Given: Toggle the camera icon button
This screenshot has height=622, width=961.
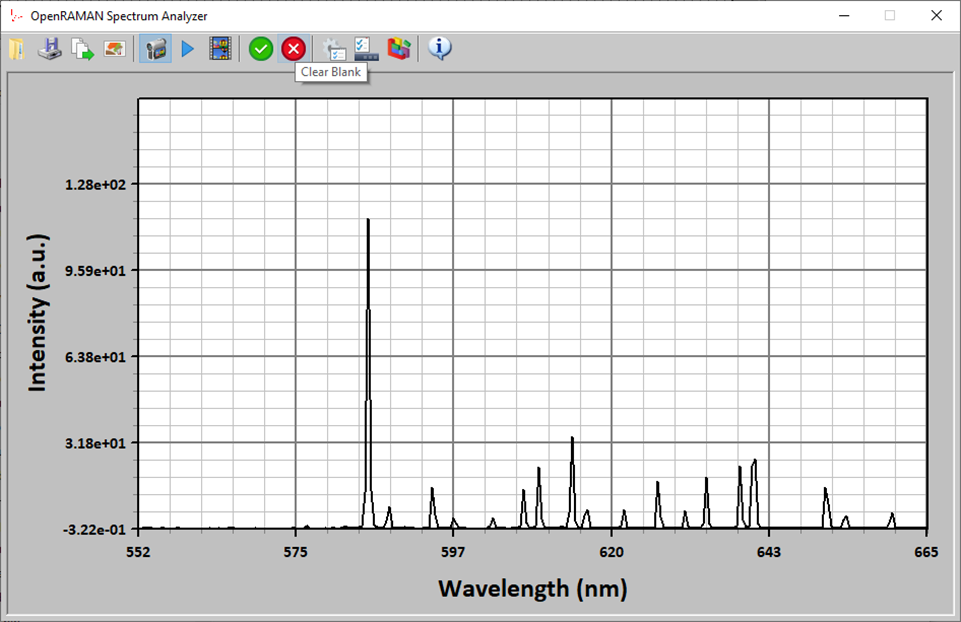Looking at the screenshot, I should [154, 49].
